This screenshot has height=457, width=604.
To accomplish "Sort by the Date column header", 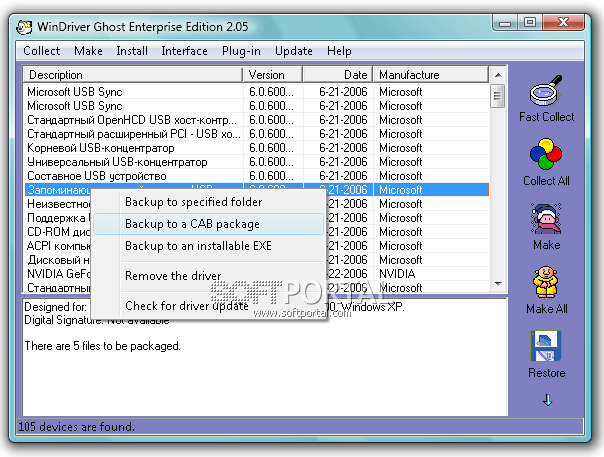I will coord(338,74).
